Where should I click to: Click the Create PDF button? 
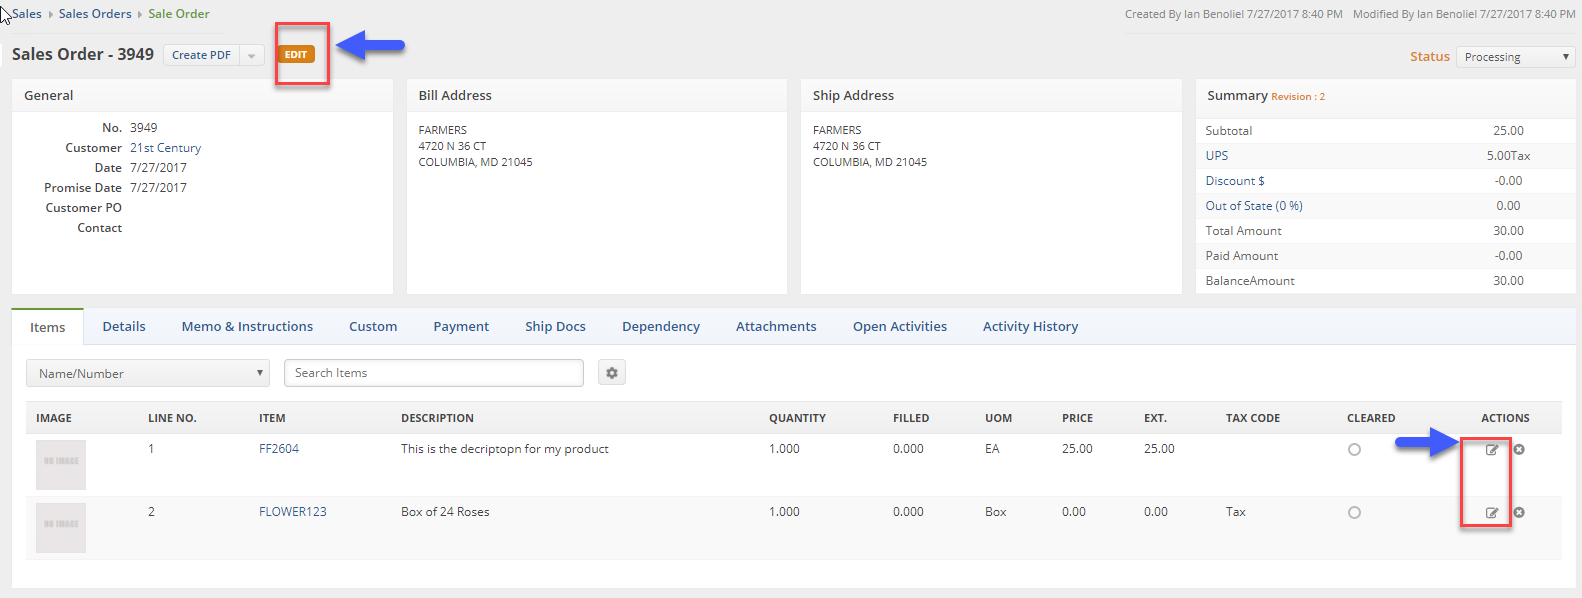202,56
